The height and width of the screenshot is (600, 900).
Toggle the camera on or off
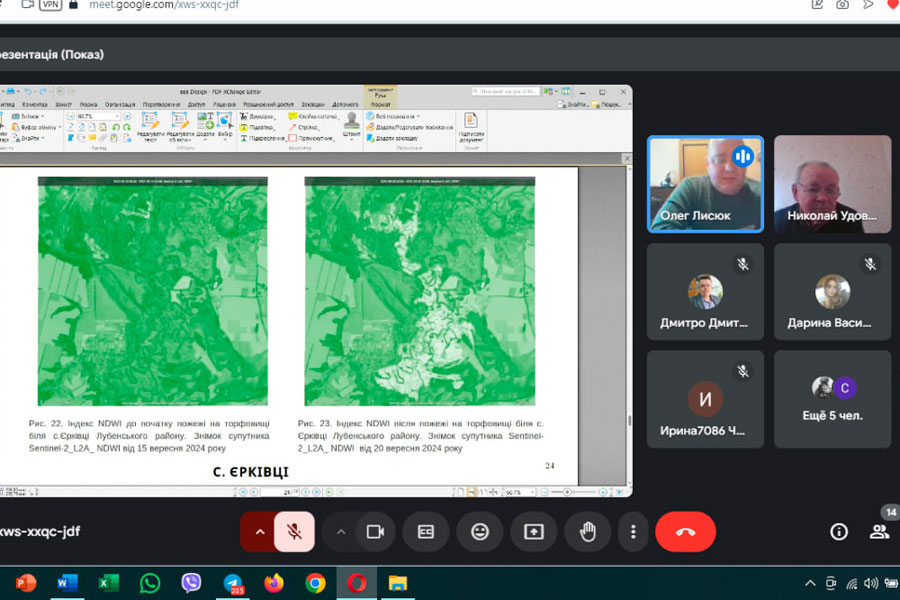pos(375,532)
